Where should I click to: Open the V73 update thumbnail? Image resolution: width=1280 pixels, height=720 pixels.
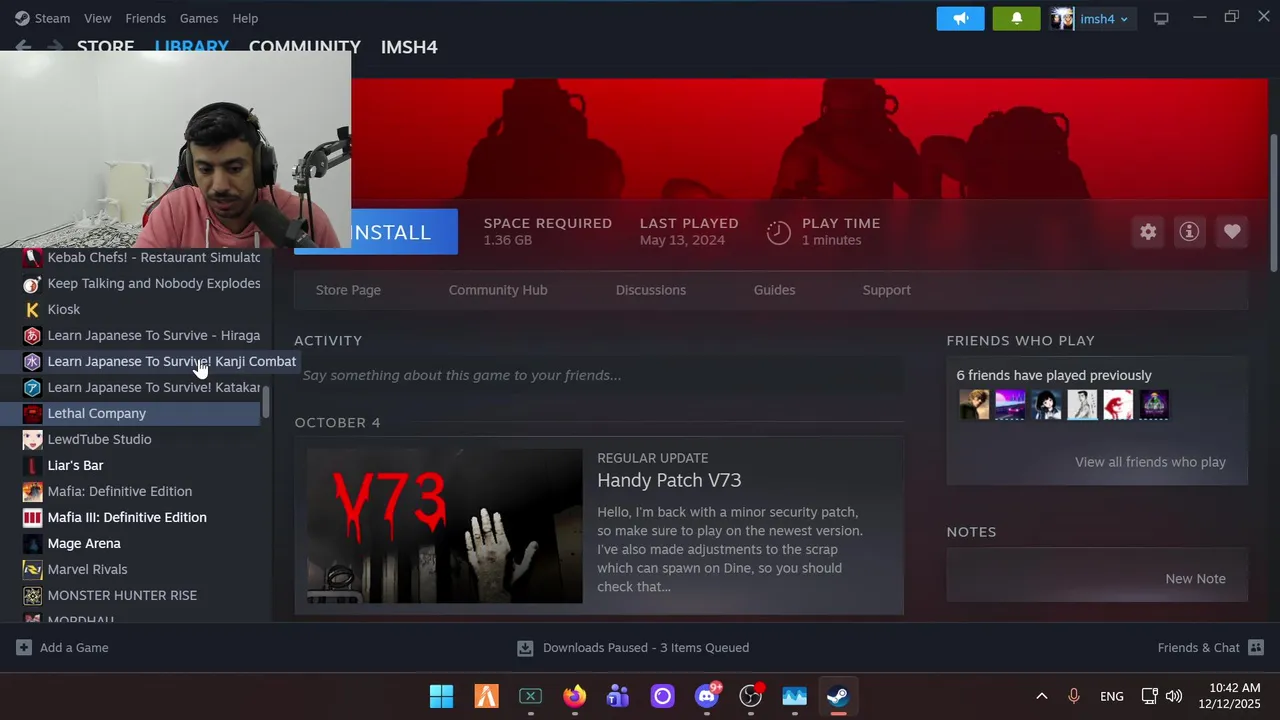(x=445, y=526)
